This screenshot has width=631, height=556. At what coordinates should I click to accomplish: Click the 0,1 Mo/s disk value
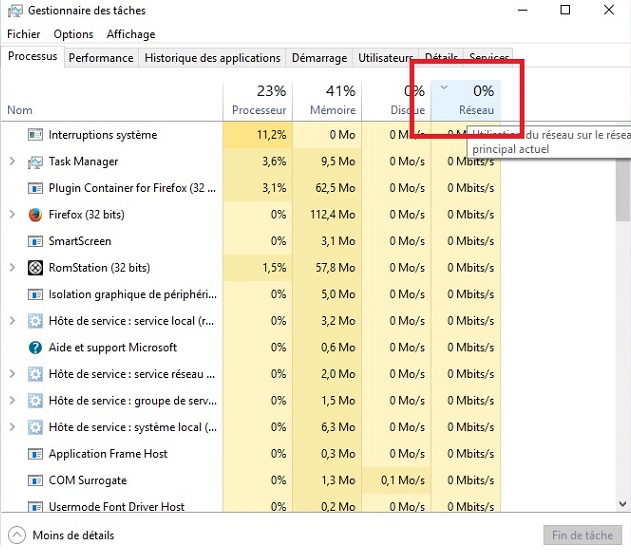403,480
